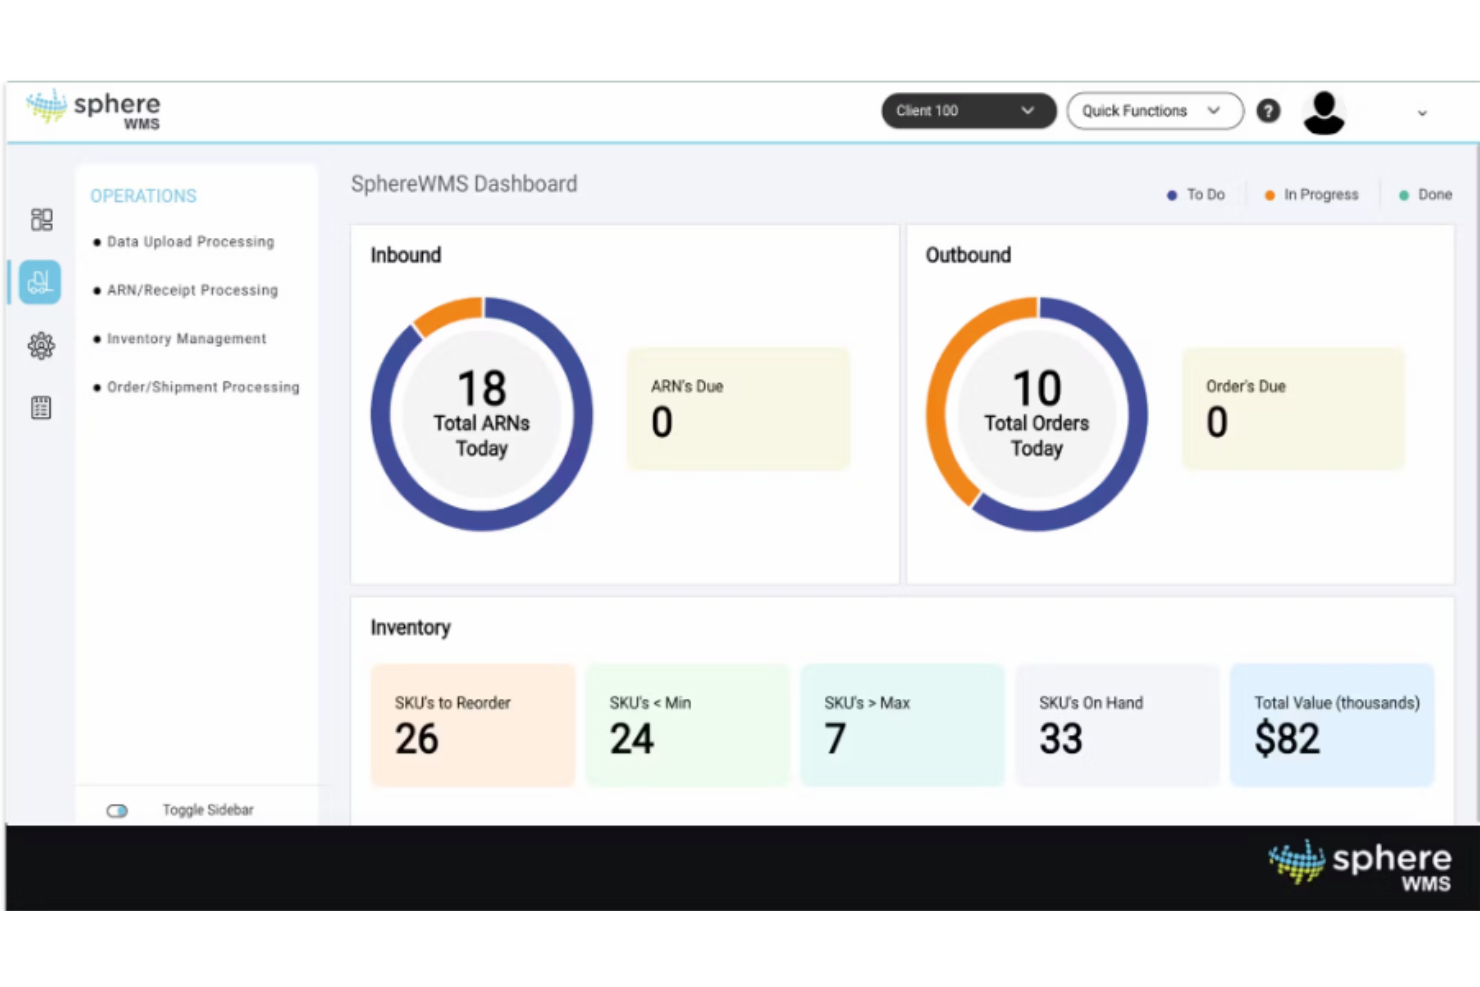Open the settings gear icon in the sidebar
1480x987 pixels.
41,345
